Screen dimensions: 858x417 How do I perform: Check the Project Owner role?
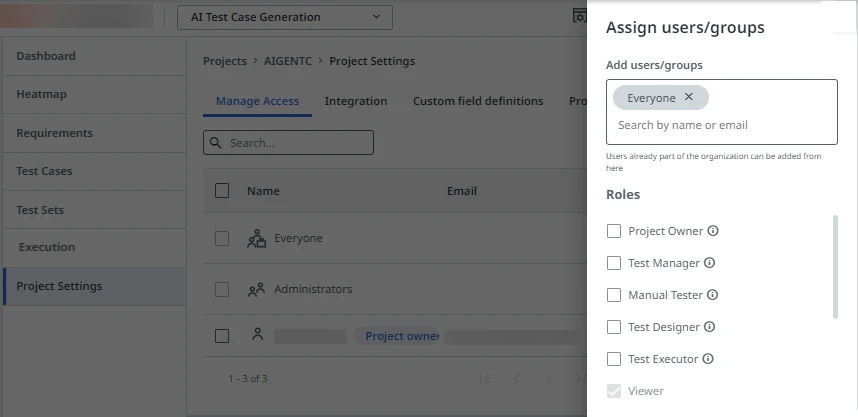click(x=614, y=231)
